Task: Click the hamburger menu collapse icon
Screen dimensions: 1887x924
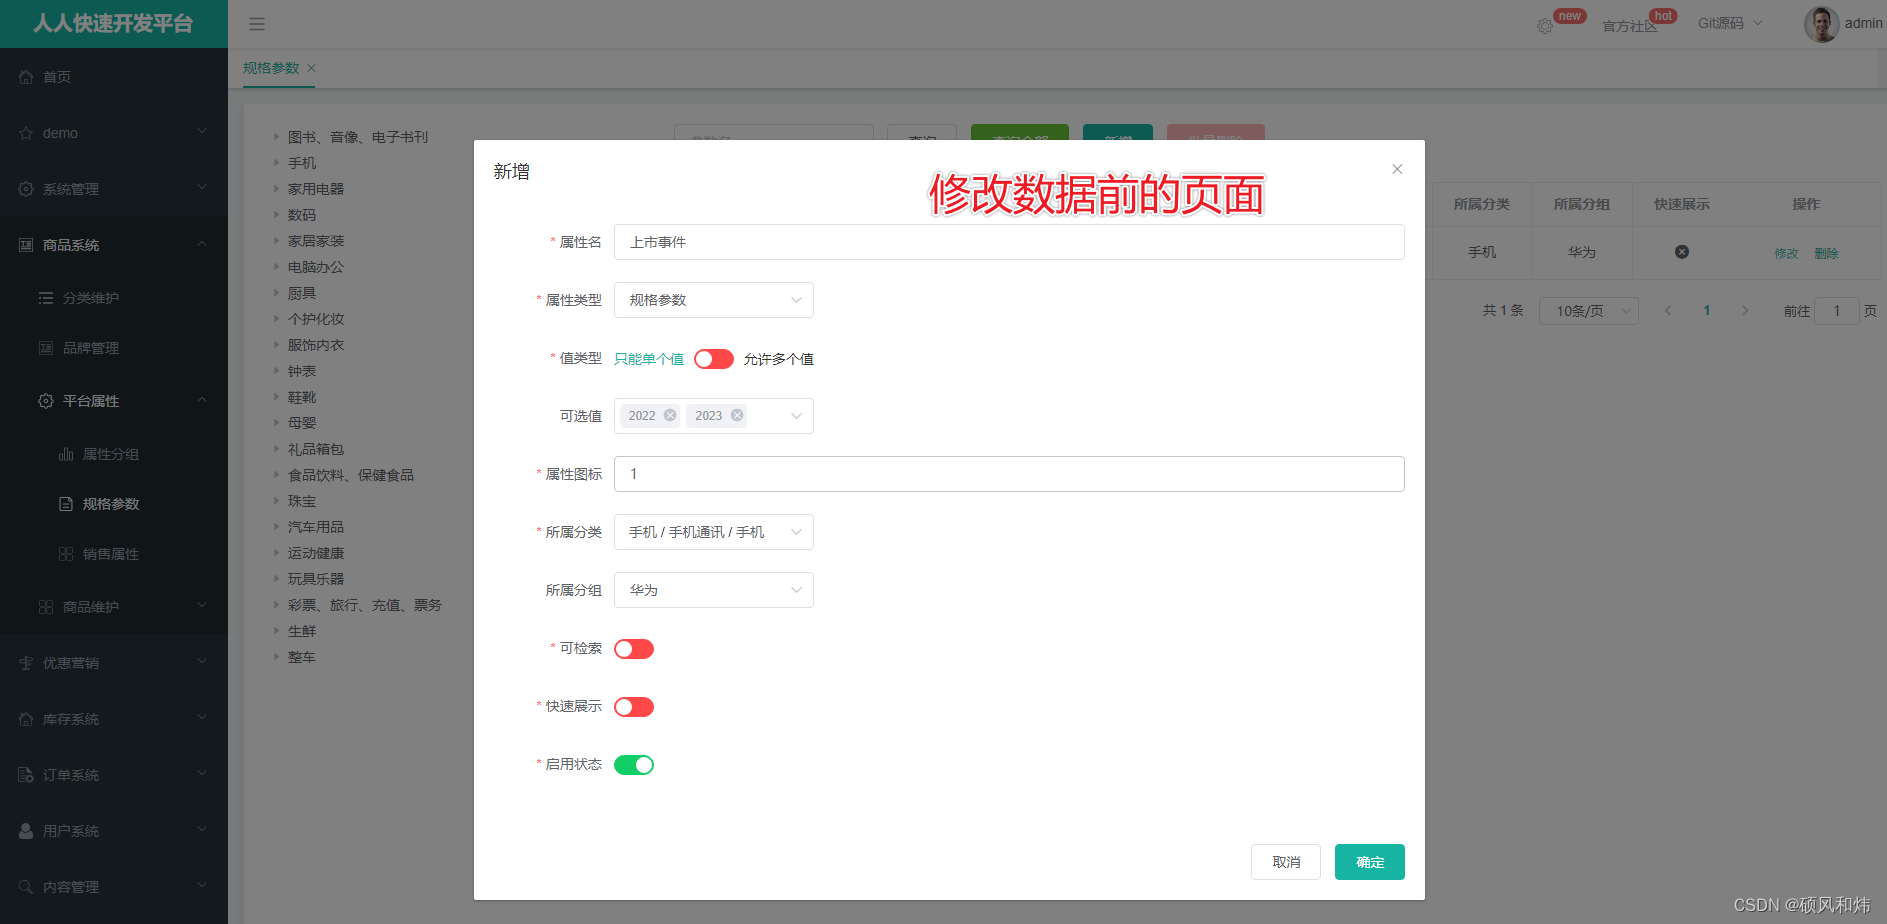Action: point(257,24)
